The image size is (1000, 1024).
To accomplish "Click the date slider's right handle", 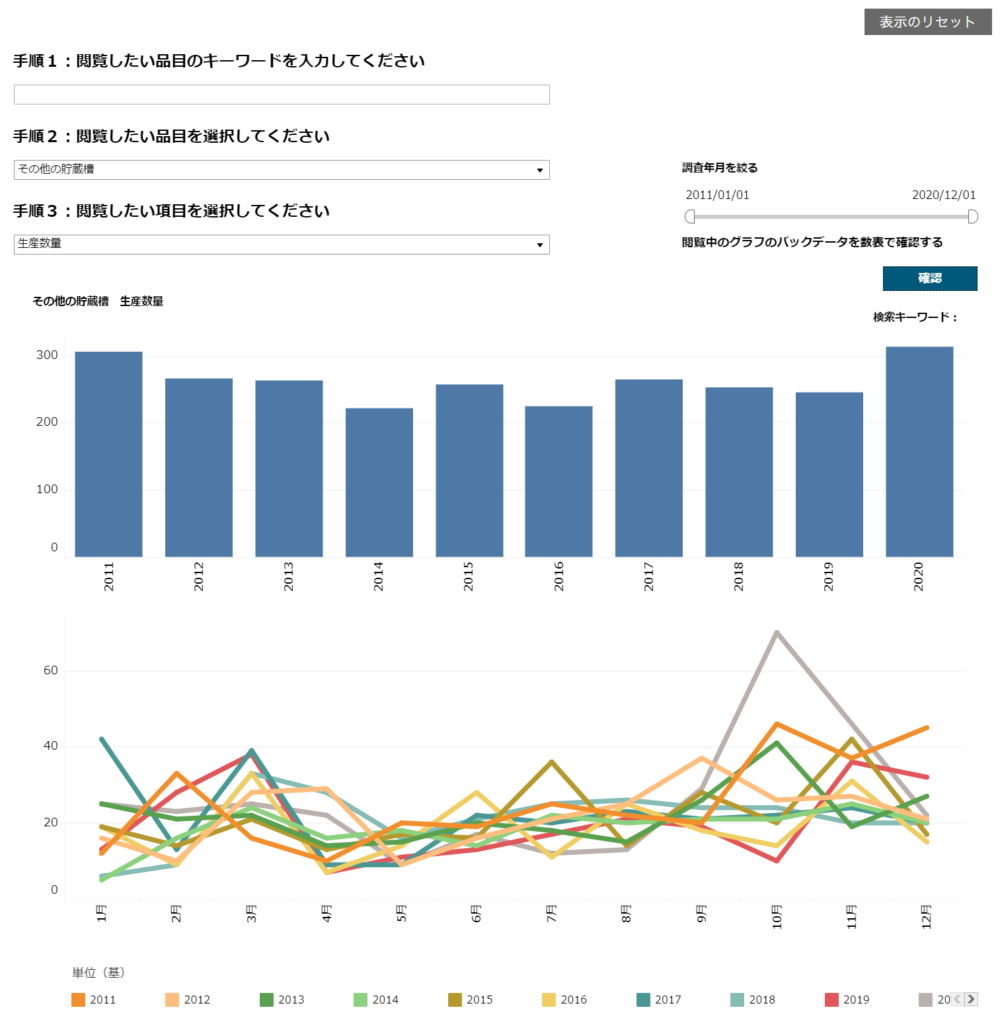I will [973, 216].
